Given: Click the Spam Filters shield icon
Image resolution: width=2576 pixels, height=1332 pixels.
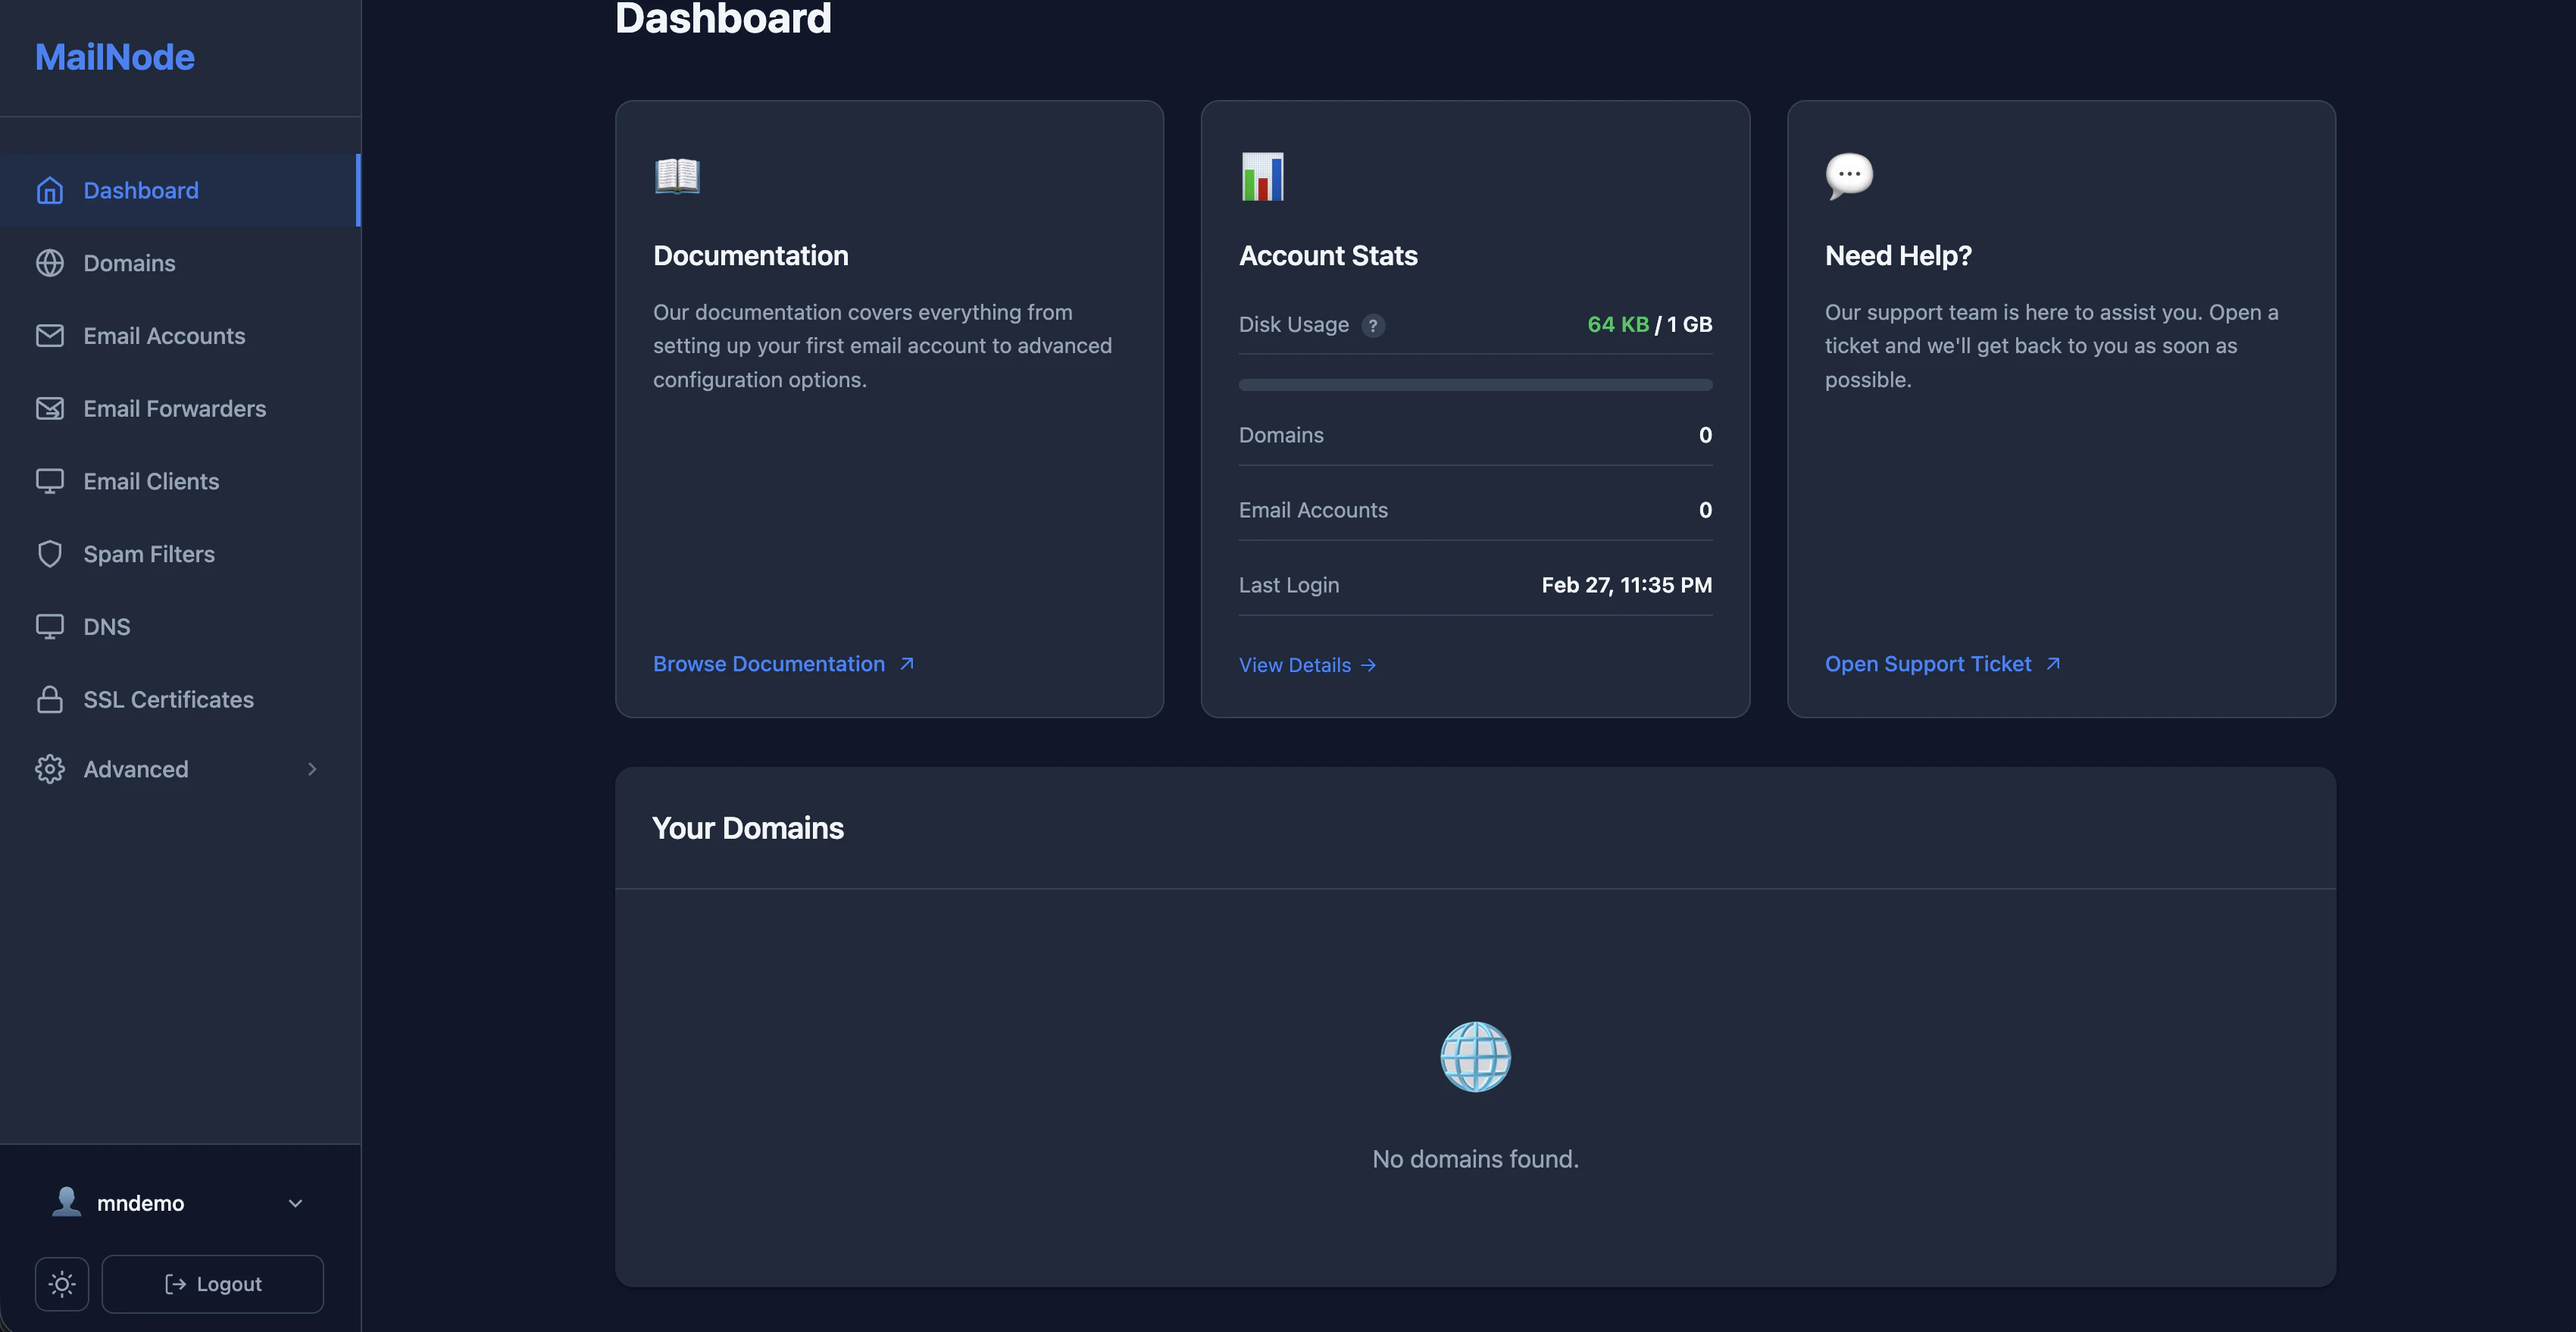Looking at the screenshot, I should (x=49, y=554).
